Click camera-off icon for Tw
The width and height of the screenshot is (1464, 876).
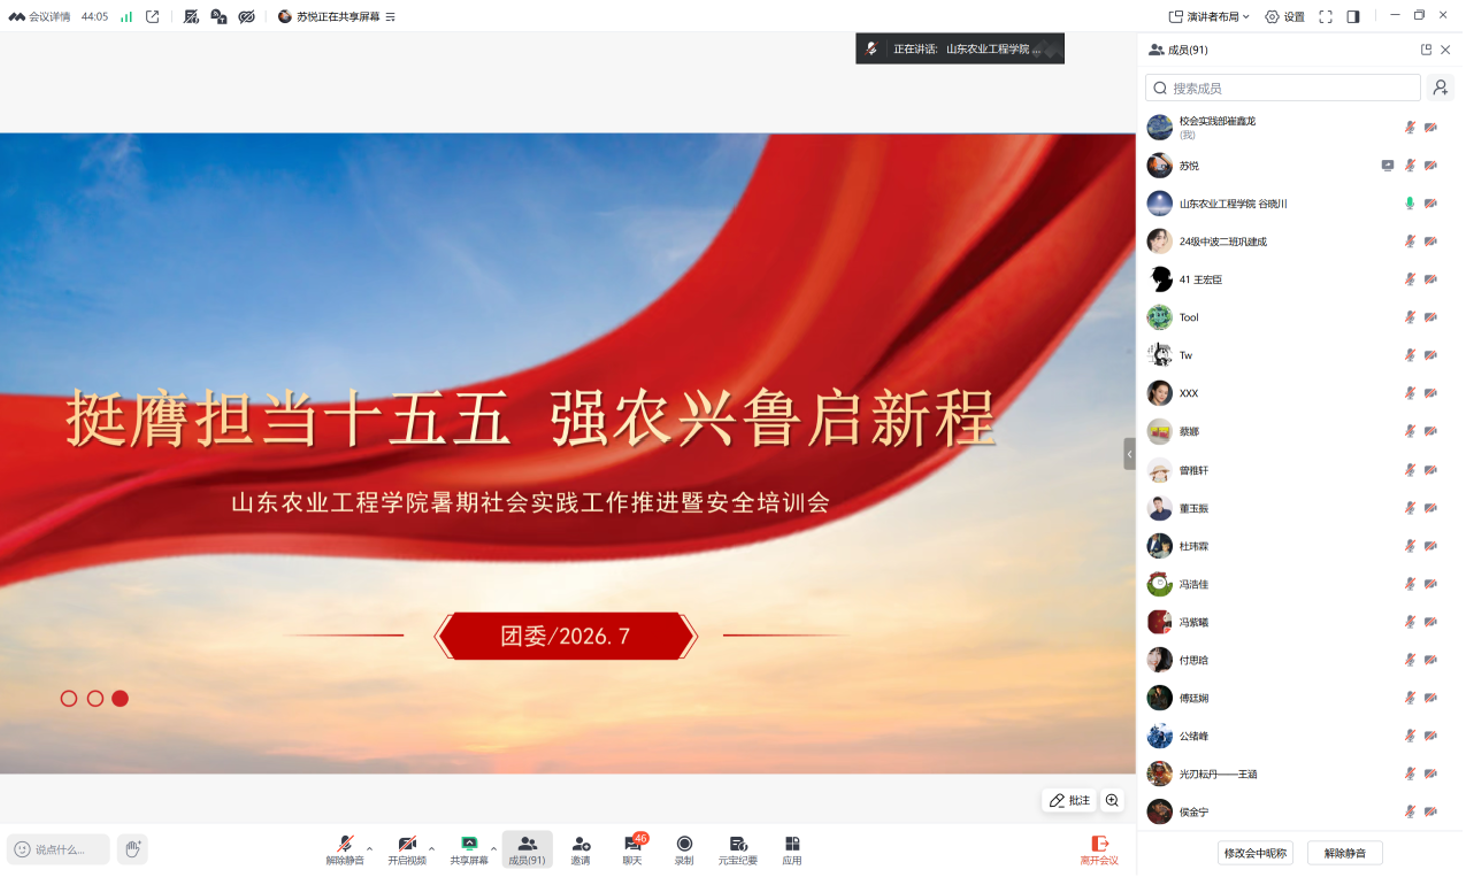pos(1431,355)
